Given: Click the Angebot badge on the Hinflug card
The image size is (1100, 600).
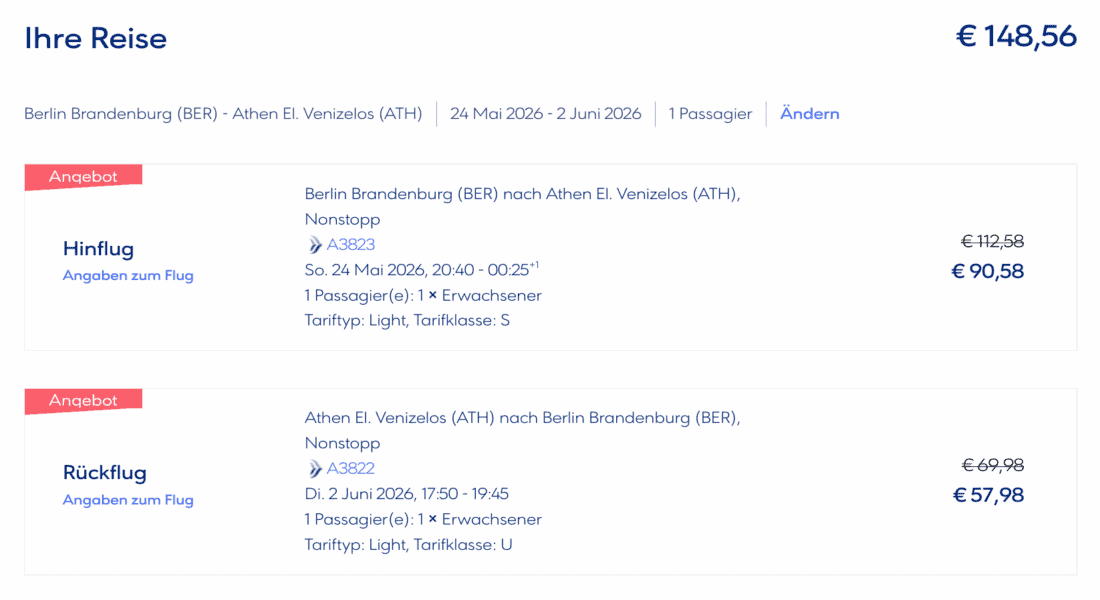Looking at the screenshot, I should point(84,177).
